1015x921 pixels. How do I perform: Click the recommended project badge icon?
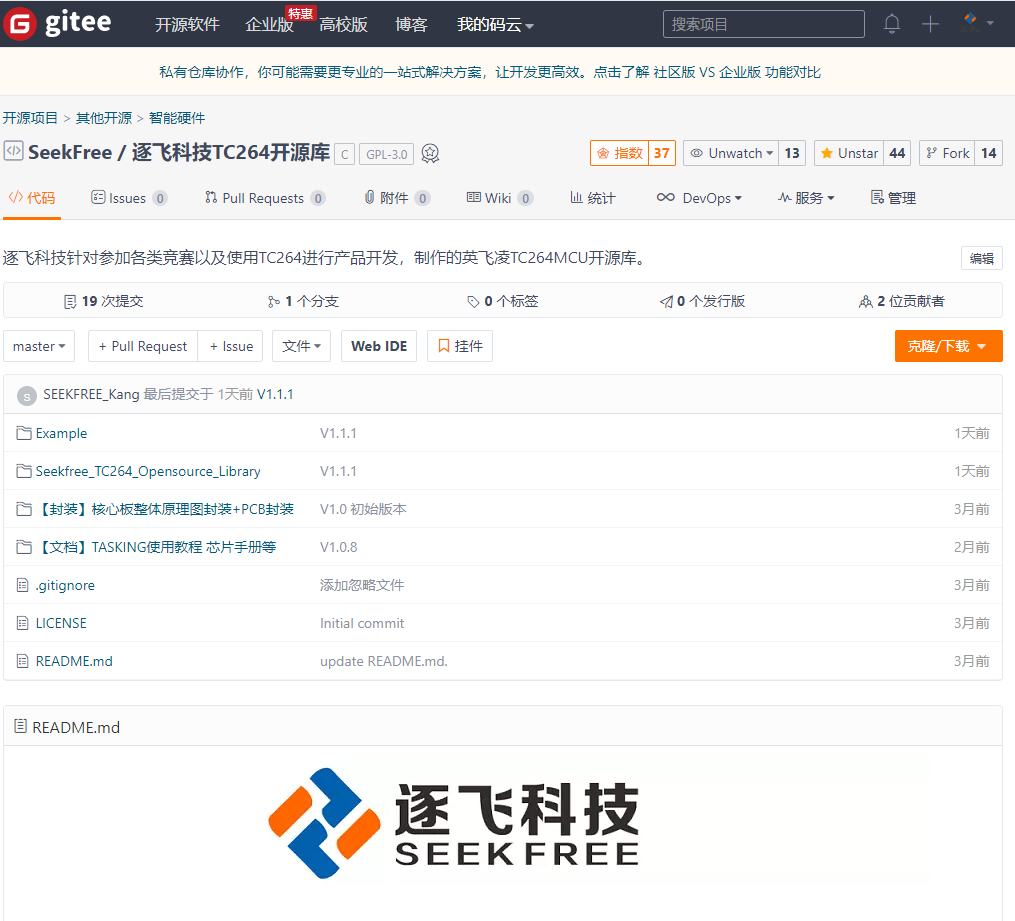coord(430,153)
